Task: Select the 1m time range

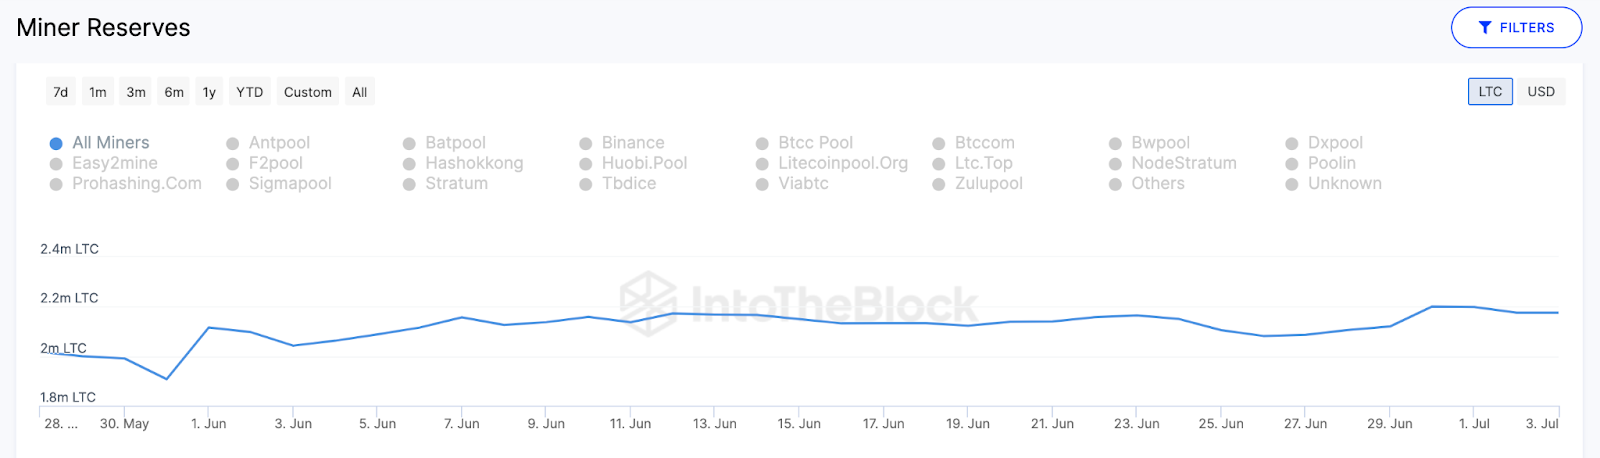Action: click(x=98, y=92)
